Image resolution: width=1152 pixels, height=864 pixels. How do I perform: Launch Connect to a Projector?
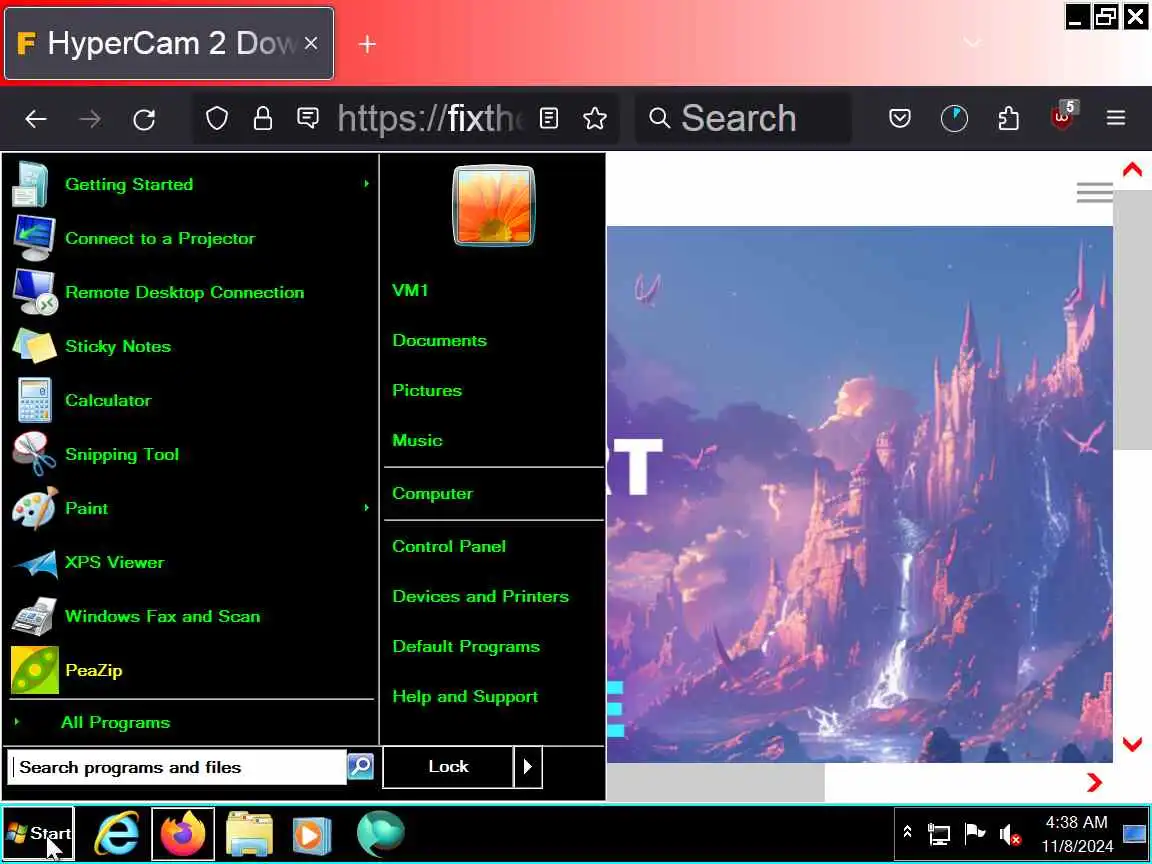190,239
